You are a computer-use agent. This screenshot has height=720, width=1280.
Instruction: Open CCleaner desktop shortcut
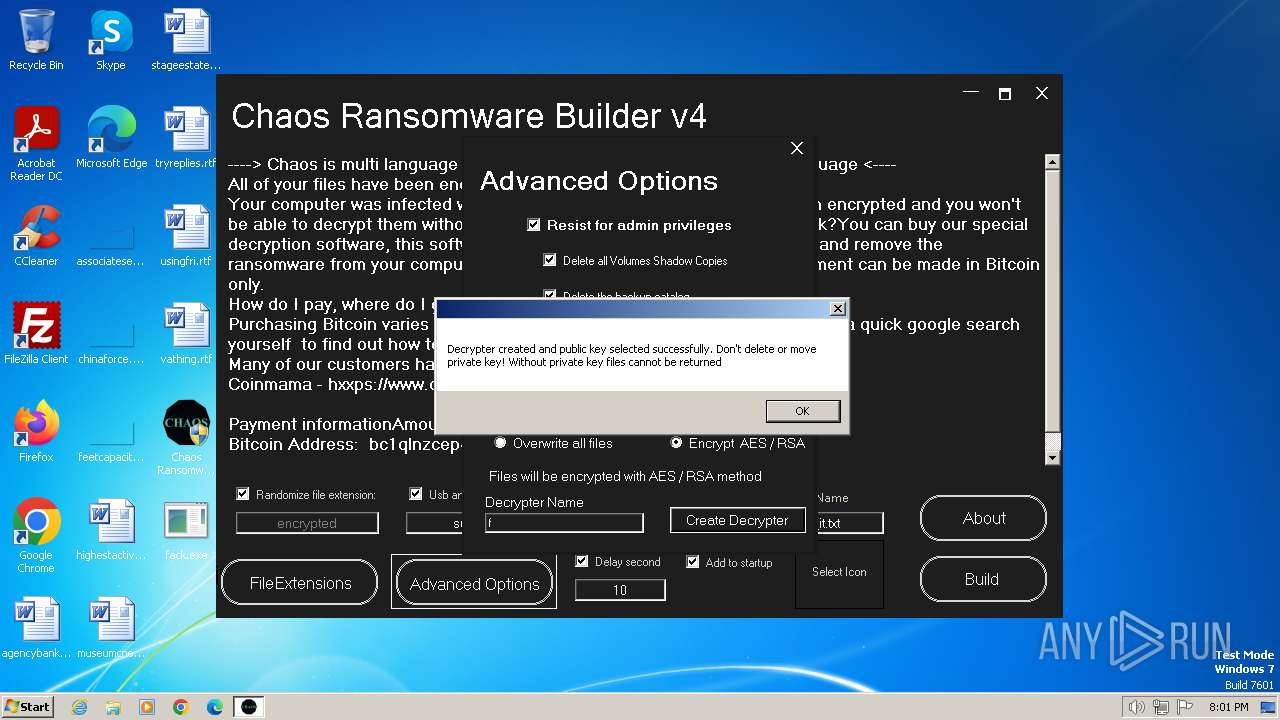pos(36,236)
